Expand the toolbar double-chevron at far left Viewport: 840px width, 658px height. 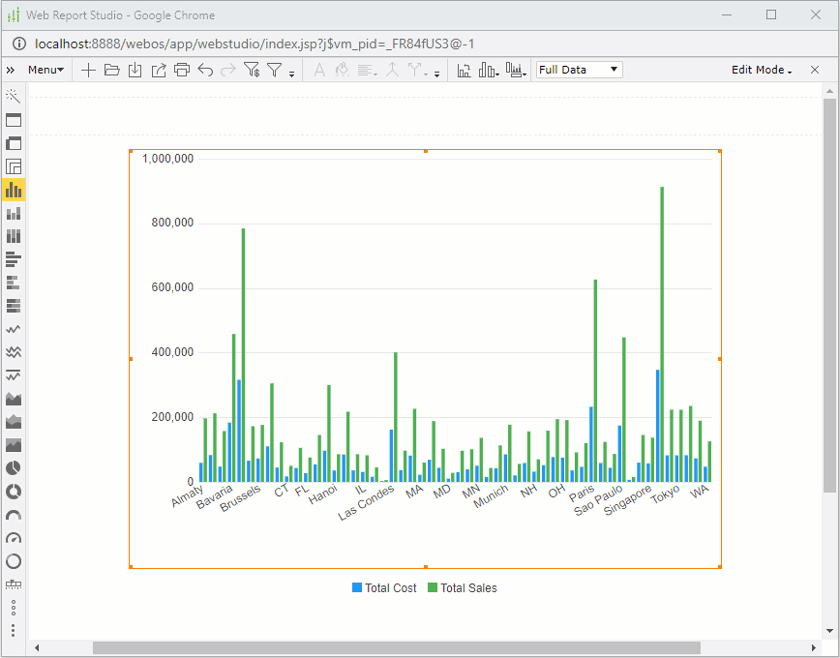coord(11,70)
